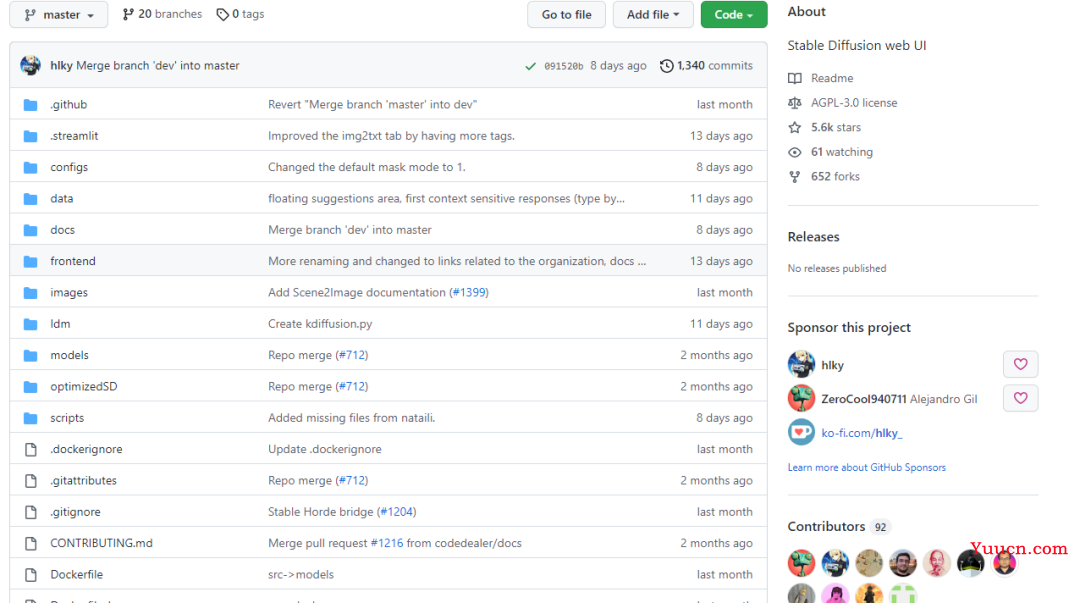The image size is (1080, 603).
Task: Click the .gitignore file icon
Action: click(30, 512)
